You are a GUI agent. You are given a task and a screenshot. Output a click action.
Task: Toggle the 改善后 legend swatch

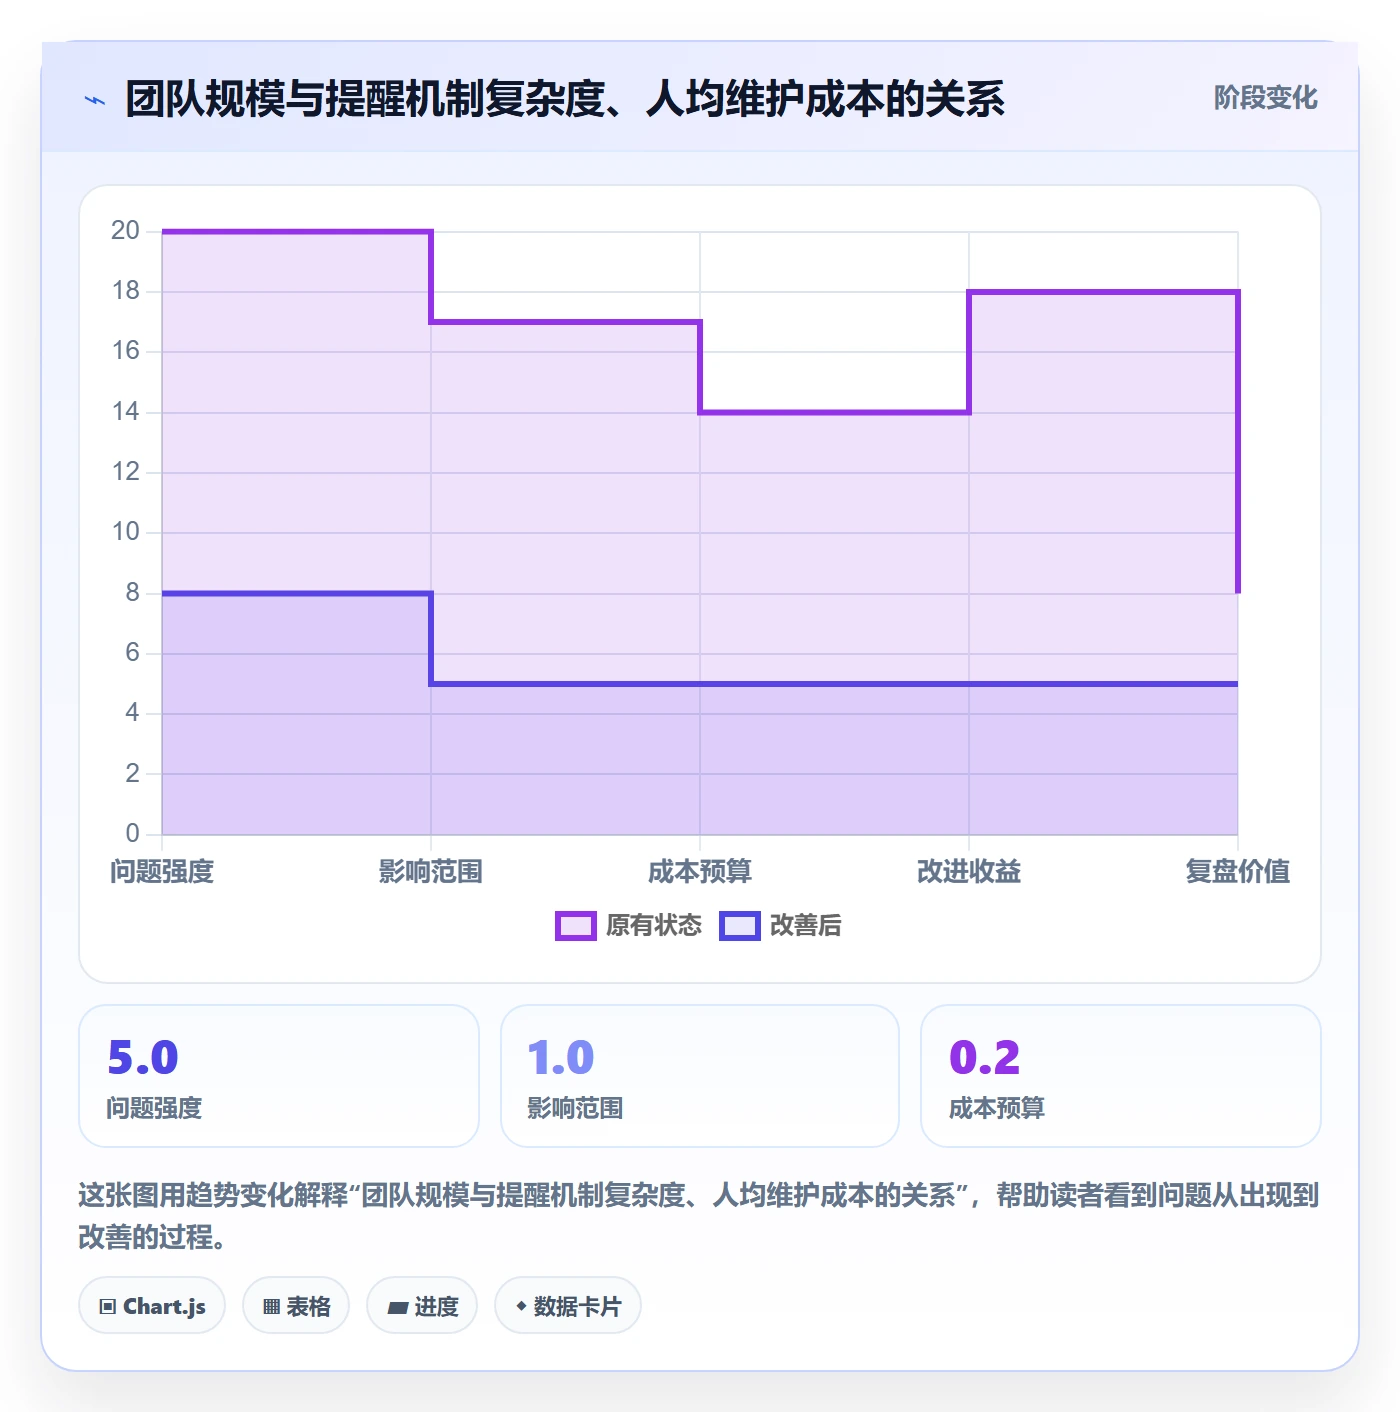point(740,926)
